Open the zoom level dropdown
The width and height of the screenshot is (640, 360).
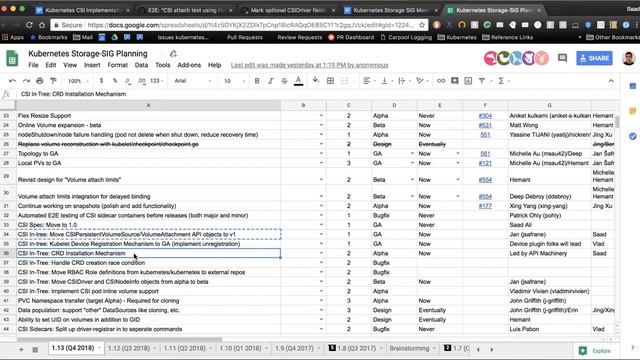coord(78,81)
